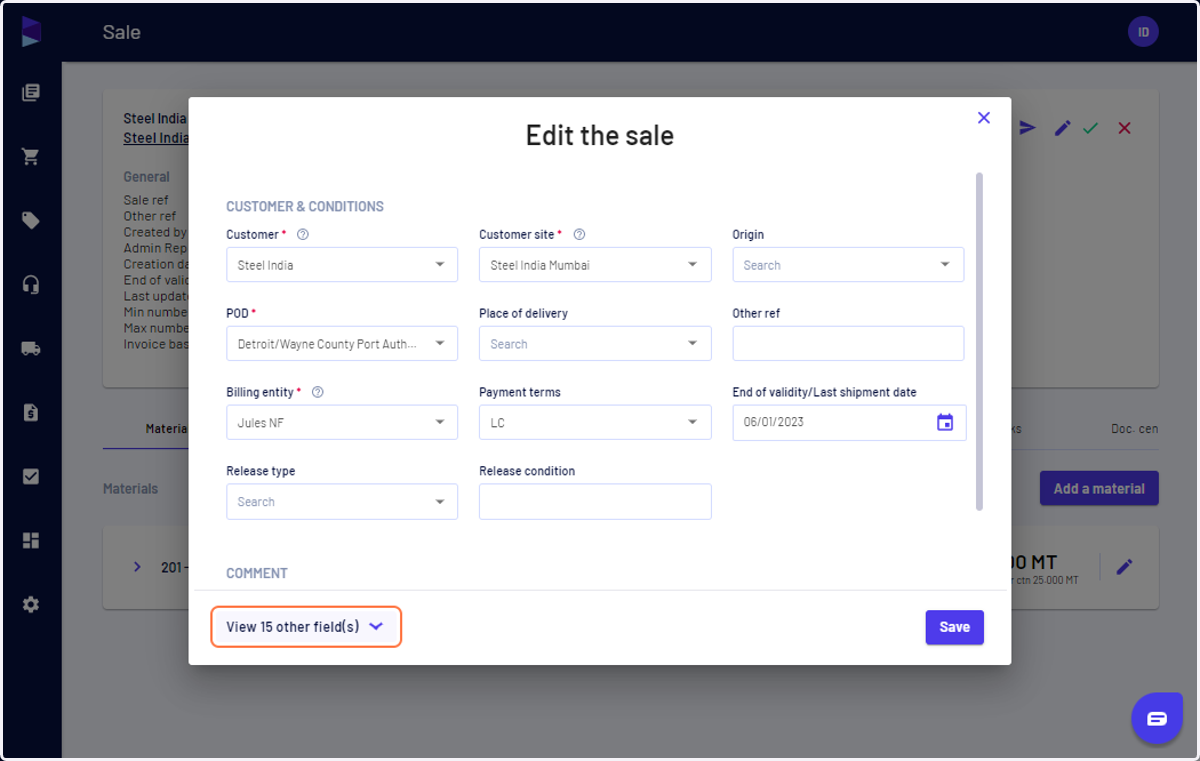Screen dimensions: 1200x761
Task: Click the green checkmark validate icon
Action: click(1091, 128)
